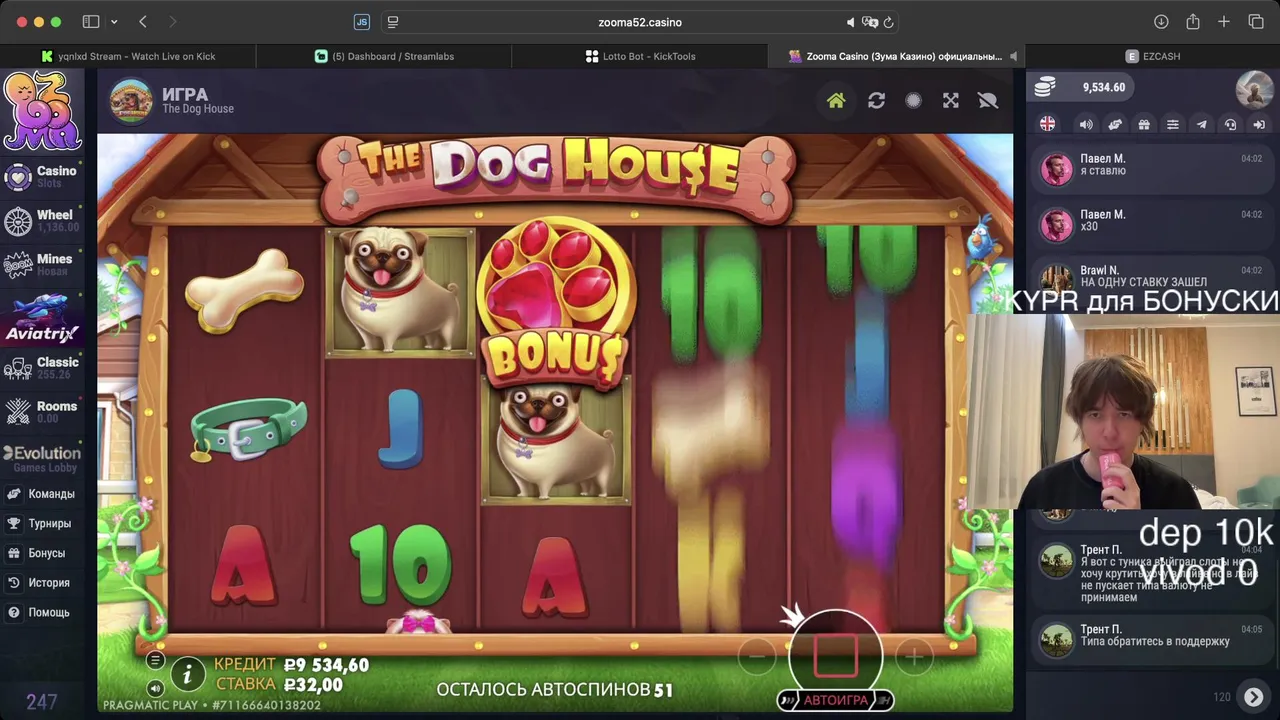Toggle in-game sound icon

[155, 688]
